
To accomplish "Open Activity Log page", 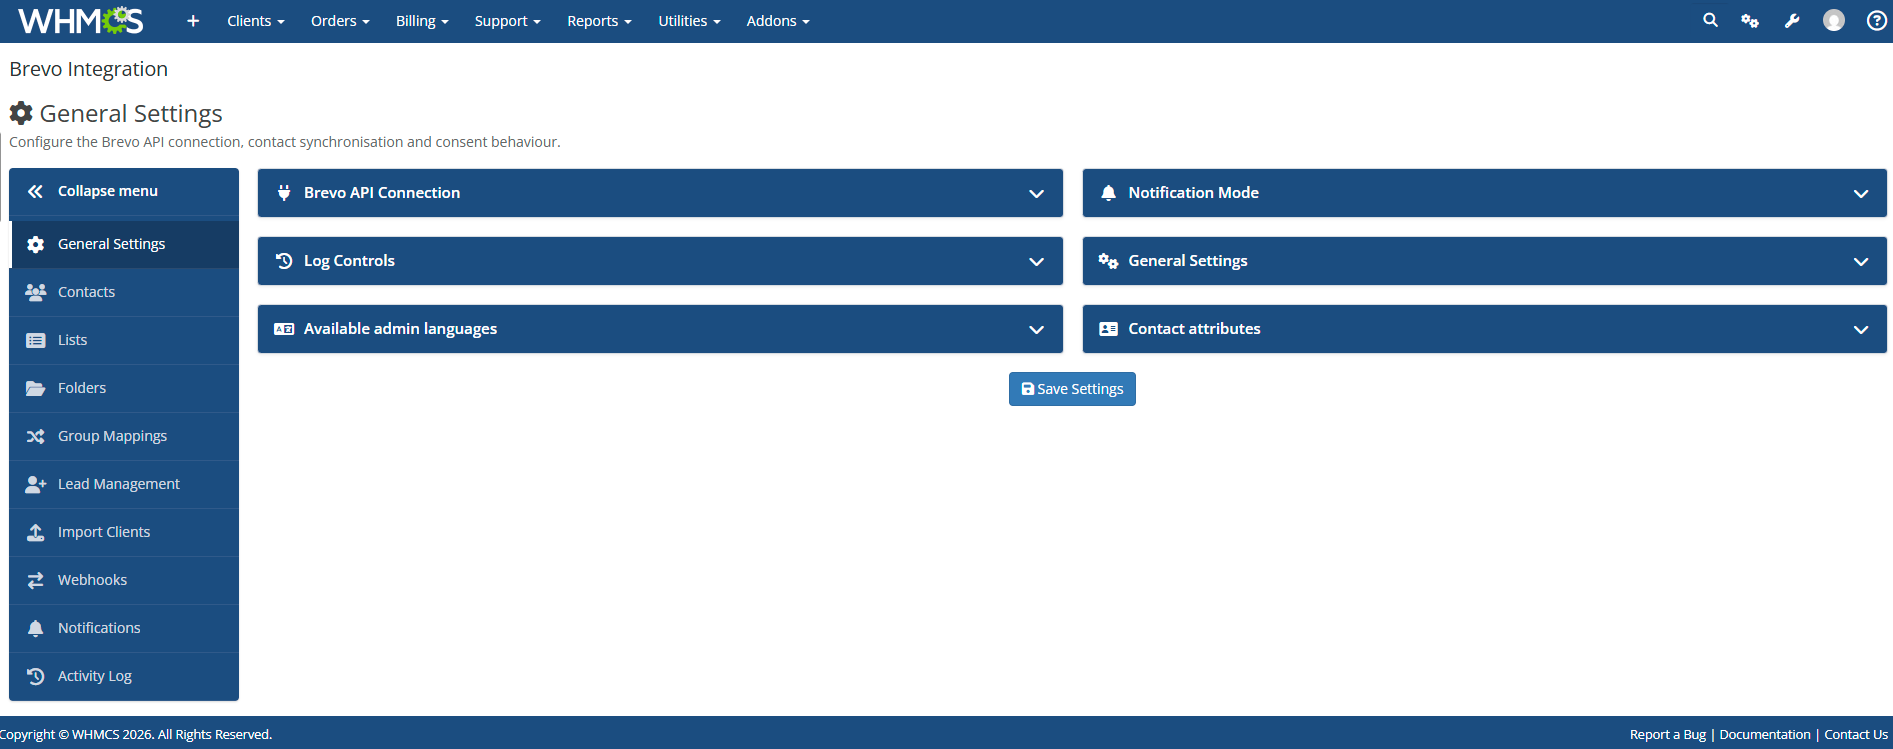I will click(124, 676).
